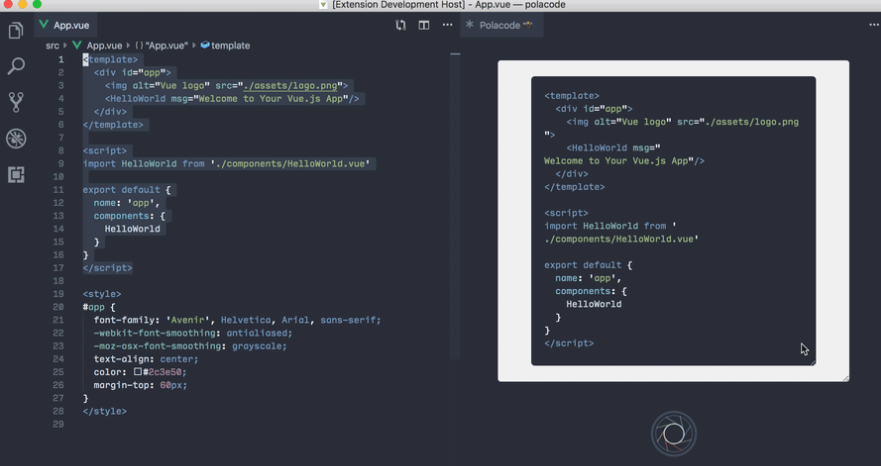Click the App.vue breadcrumb item
Viewport: 881px width, 466px height.
click(103, 46)
